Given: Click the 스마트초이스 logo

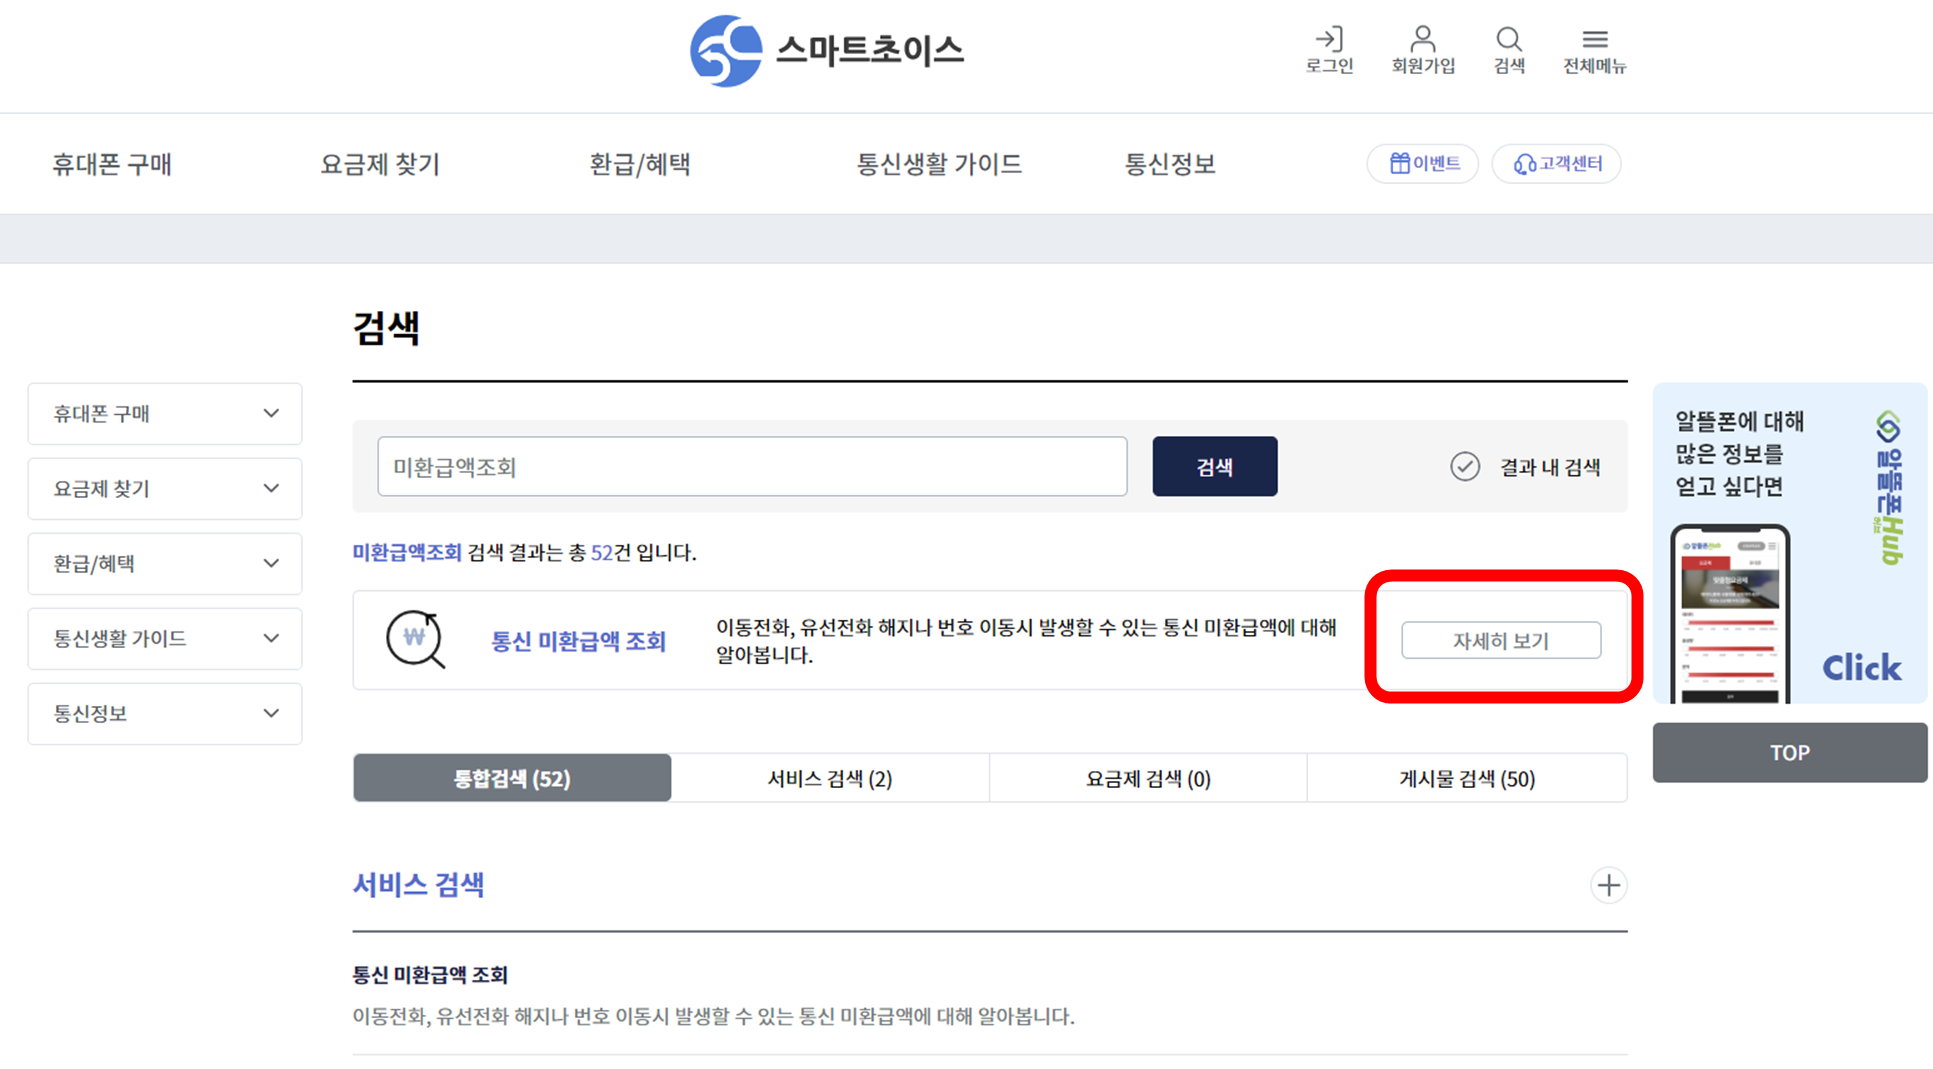Looking at the screenshot, I should coord(826,50).
